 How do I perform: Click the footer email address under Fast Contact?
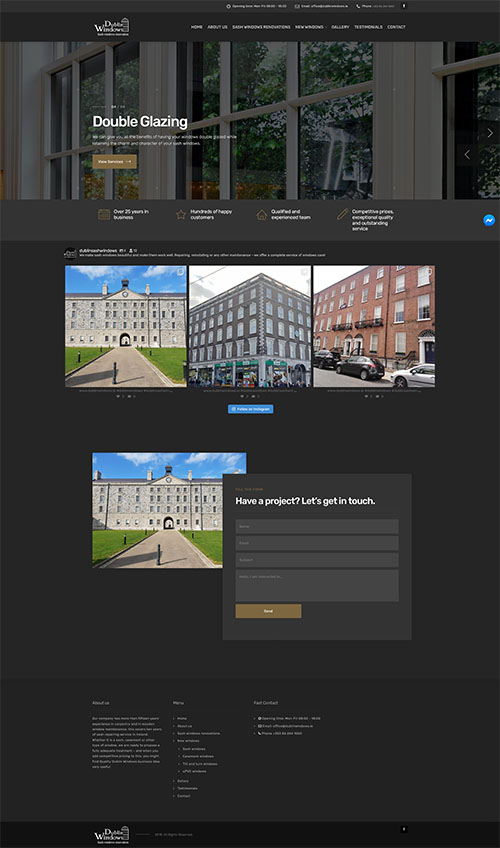click(292, 726)
